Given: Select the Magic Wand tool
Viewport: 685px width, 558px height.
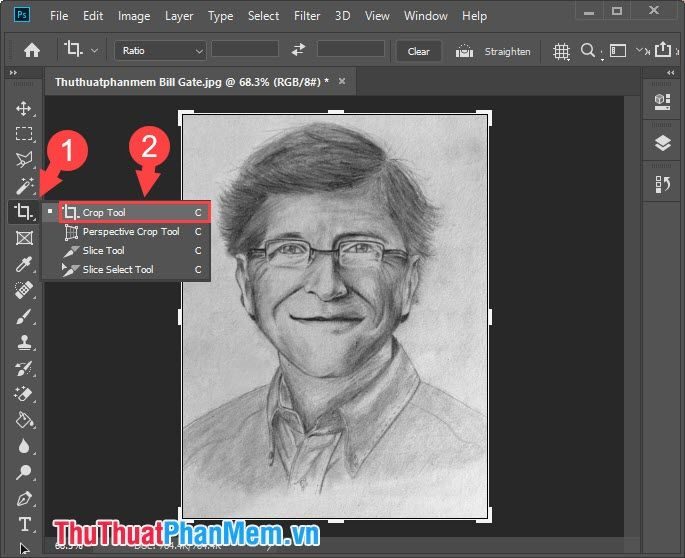Looking at the screenshot, I should click(x=24, y=186).
